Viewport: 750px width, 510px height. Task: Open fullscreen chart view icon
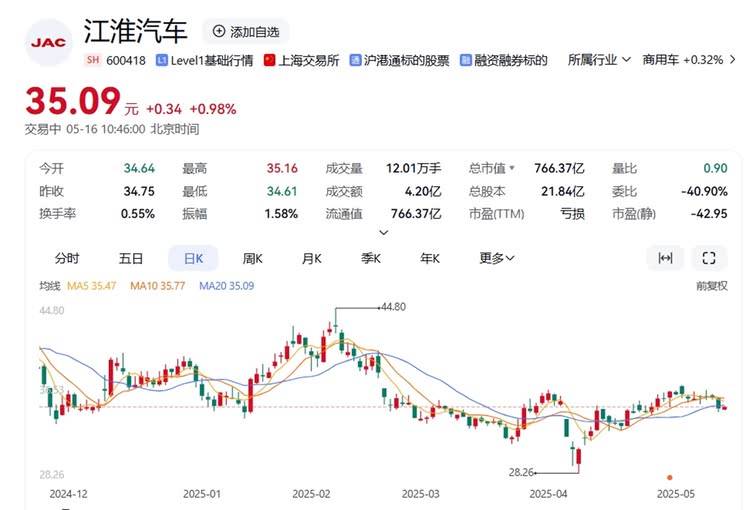tap(709, 258)
